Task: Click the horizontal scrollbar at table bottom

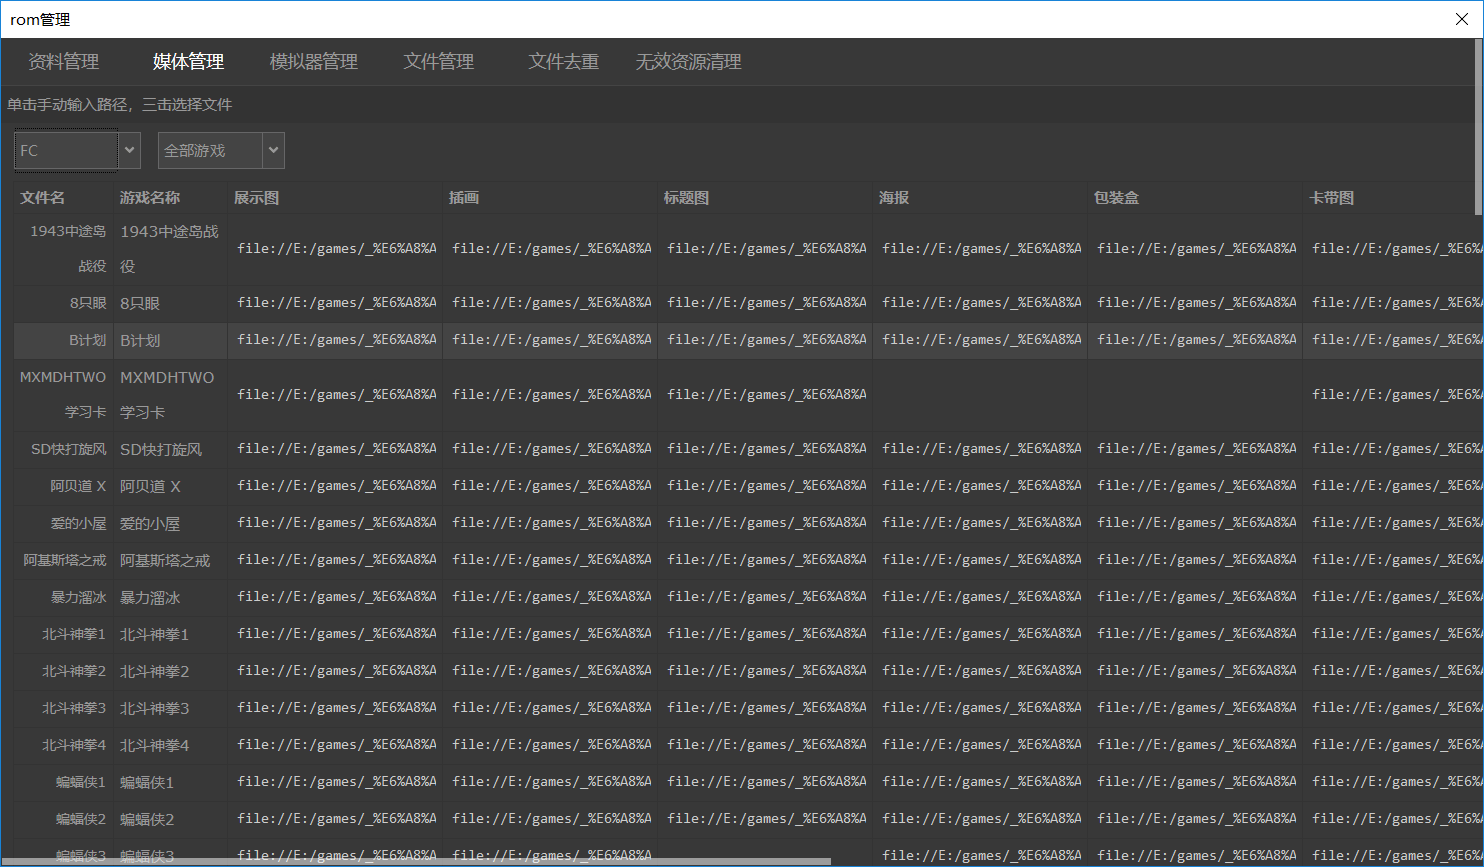Action: click(x=420, y=860)
